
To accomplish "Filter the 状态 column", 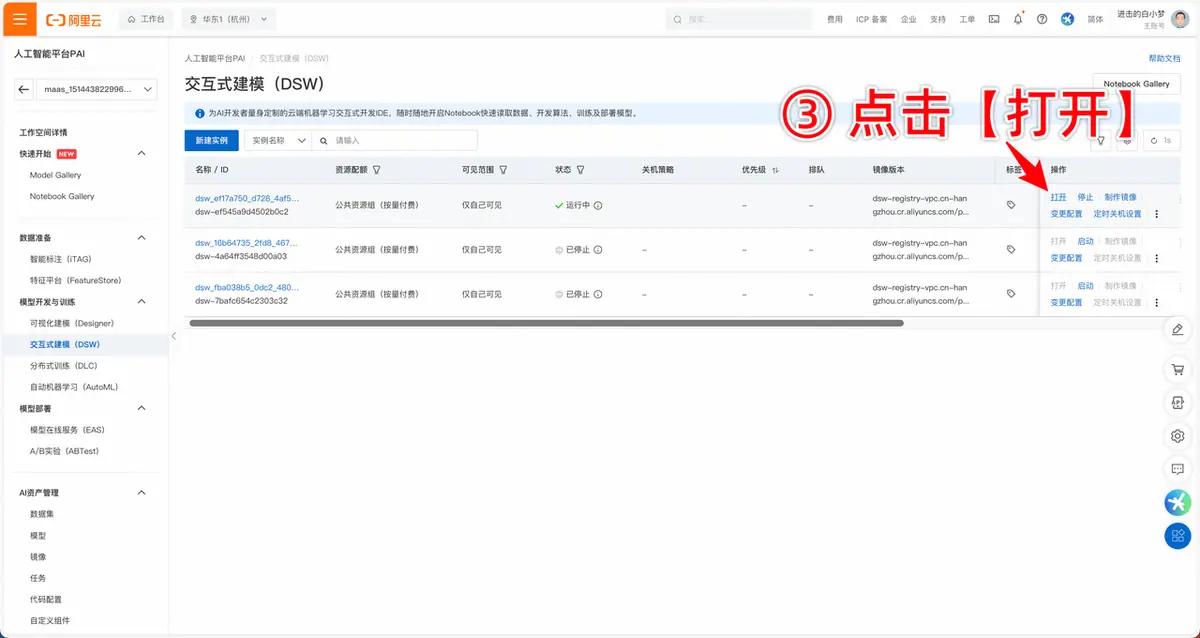I will (580, 170).
